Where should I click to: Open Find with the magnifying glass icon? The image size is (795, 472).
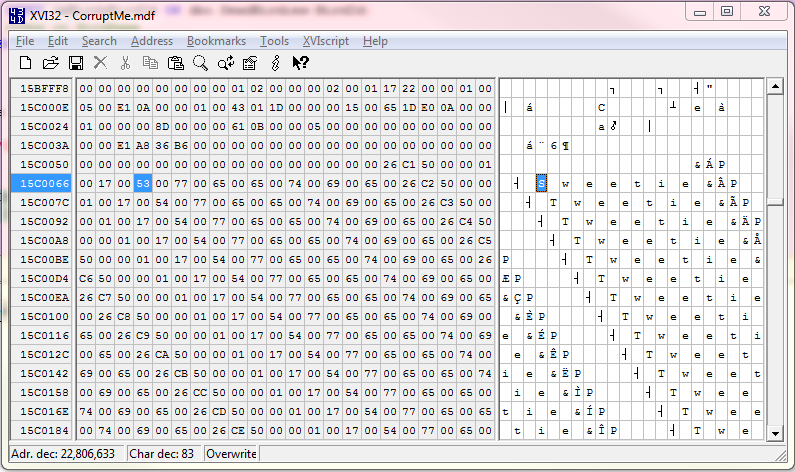(x=200, y=63)
